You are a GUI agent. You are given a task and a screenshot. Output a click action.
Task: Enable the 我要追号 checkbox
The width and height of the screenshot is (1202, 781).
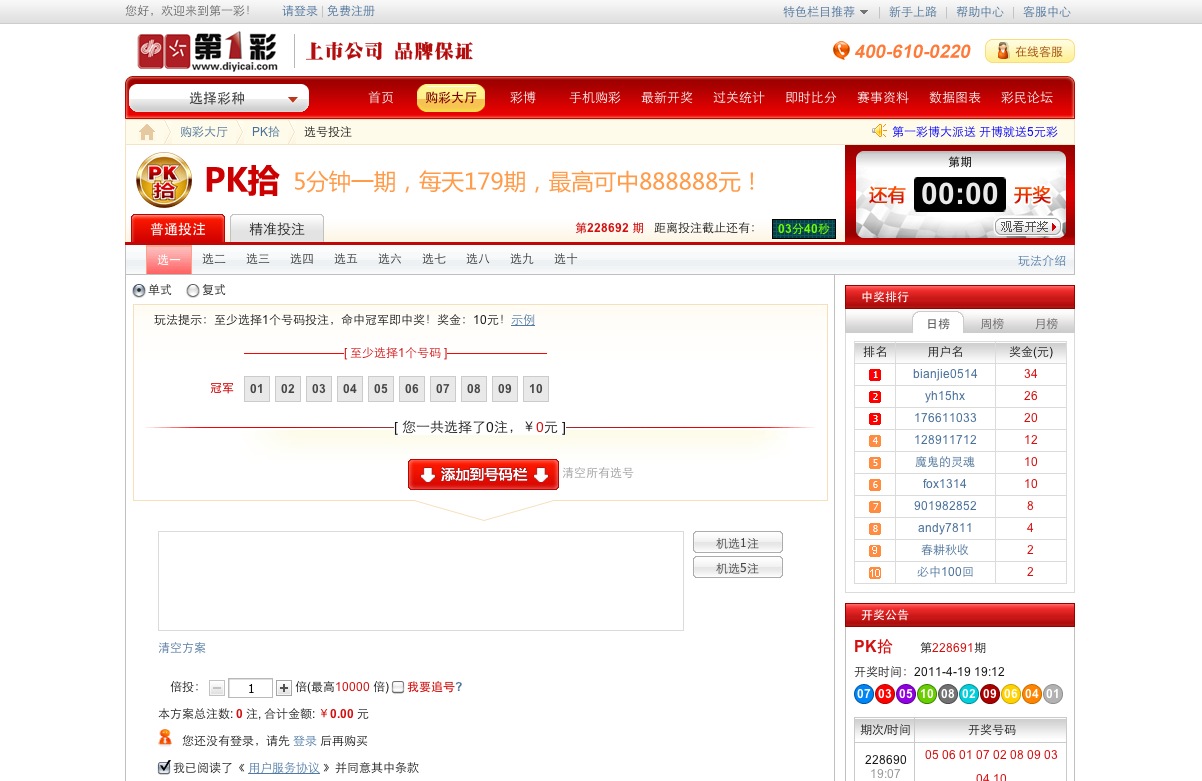(398, 687)
